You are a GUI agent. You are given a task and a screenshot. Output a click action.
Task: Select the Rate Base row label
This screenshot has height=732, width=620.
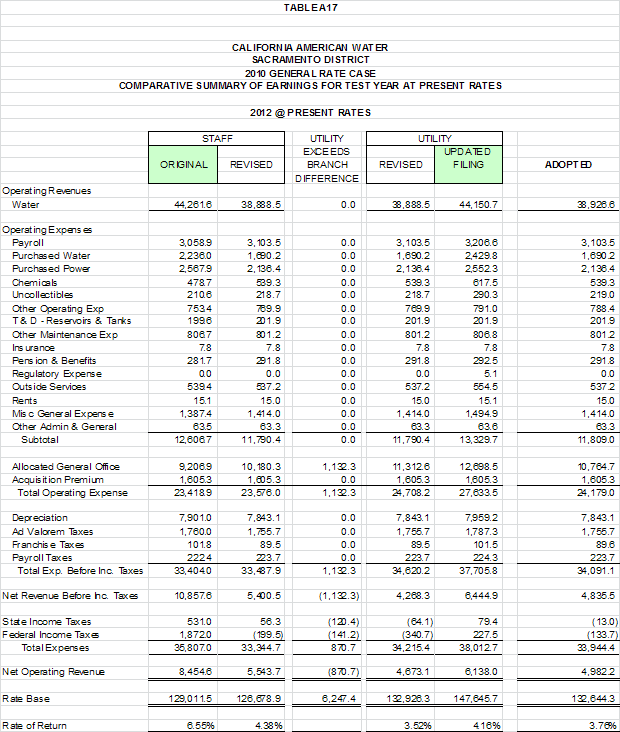pyautogui.click(x=26, y=698)
